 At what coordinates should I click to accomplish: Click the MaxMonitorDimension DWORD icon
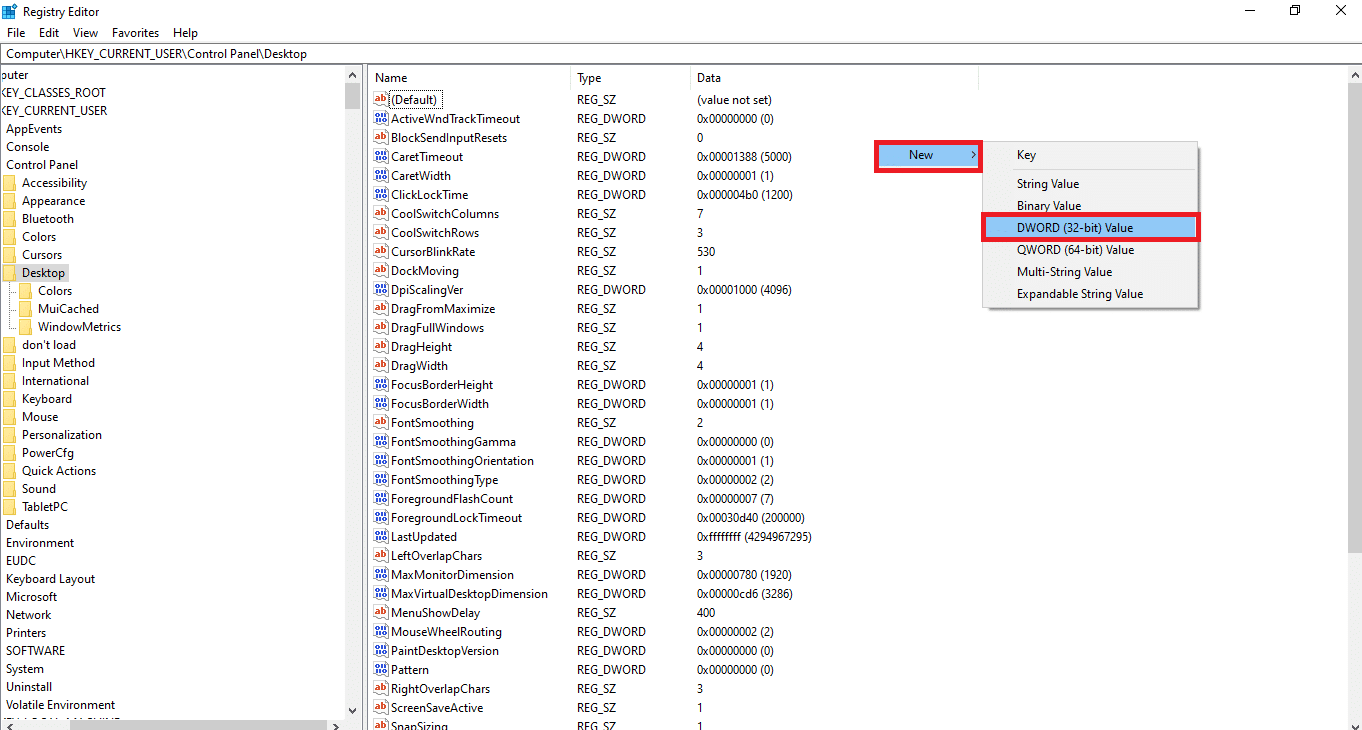(380, 575)
